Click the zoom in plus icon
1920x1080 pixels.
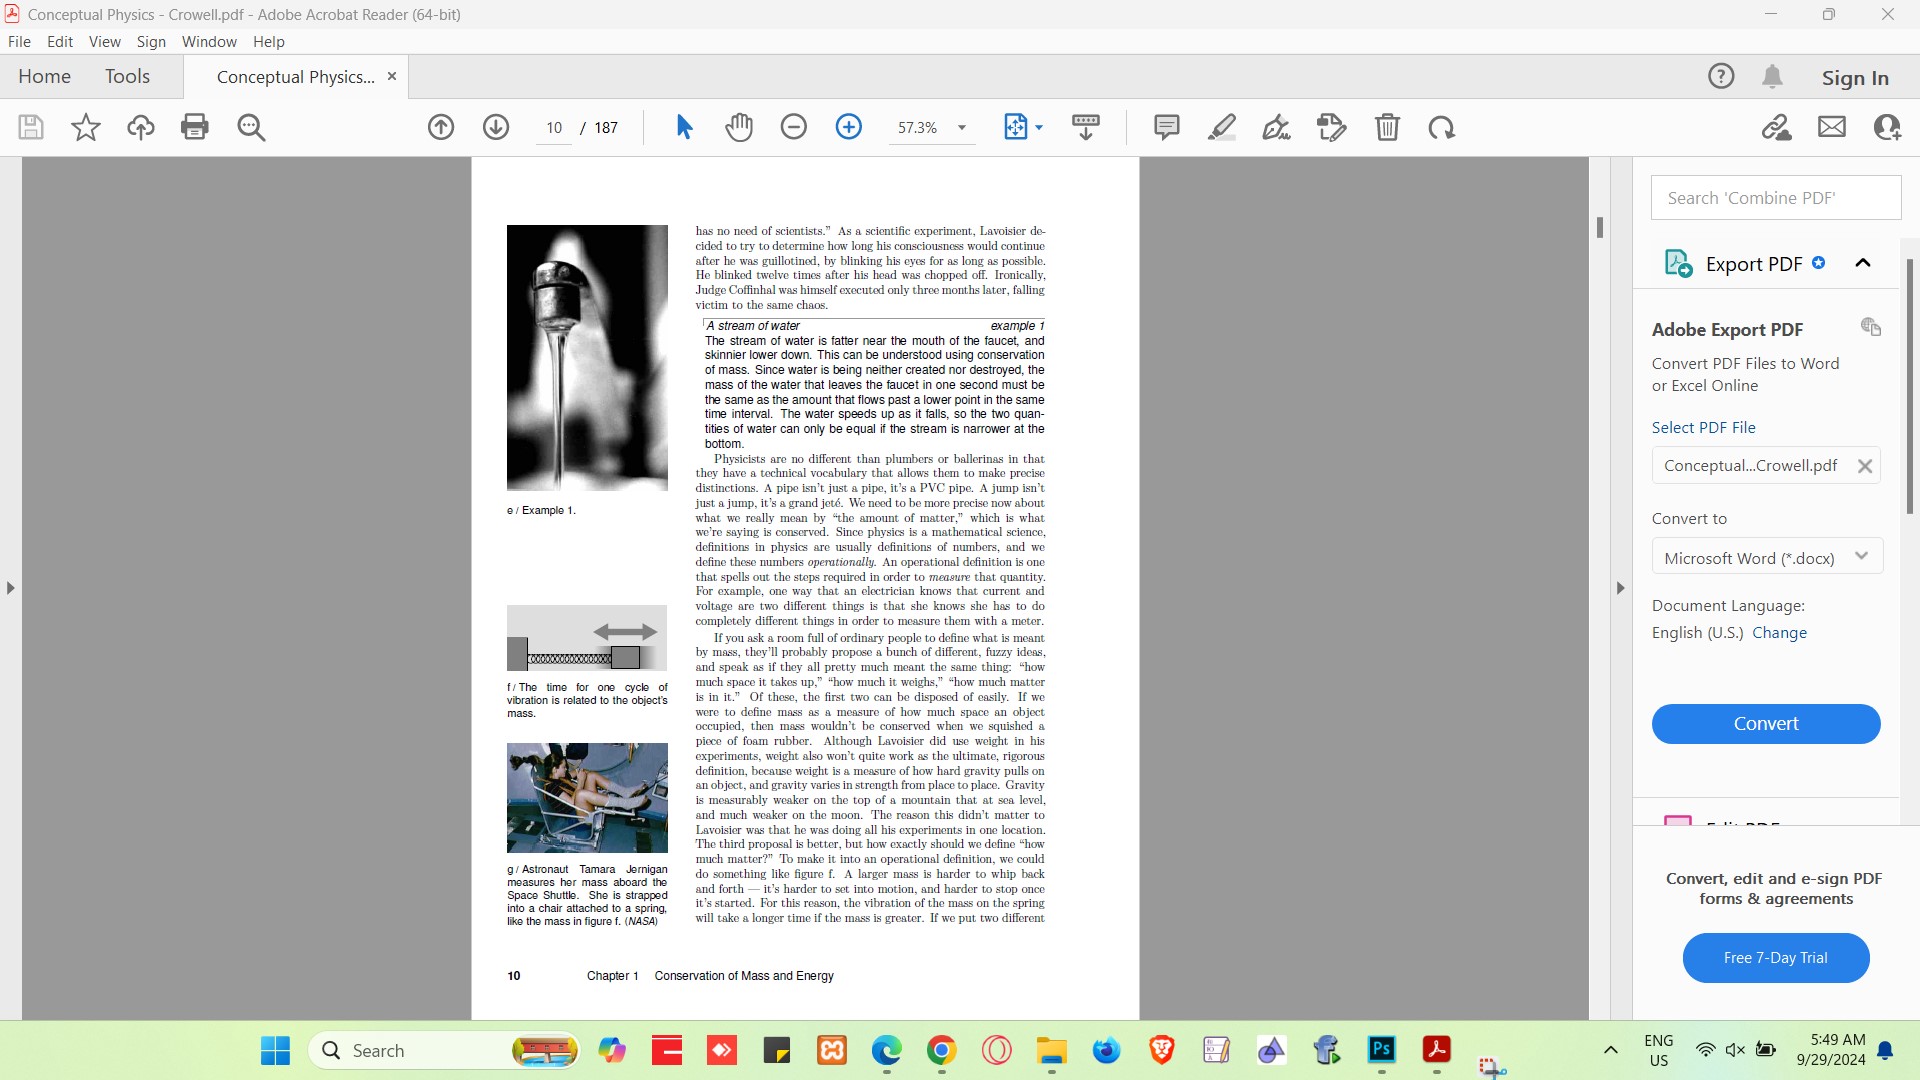pyautogui.click(x=848, y=127)
